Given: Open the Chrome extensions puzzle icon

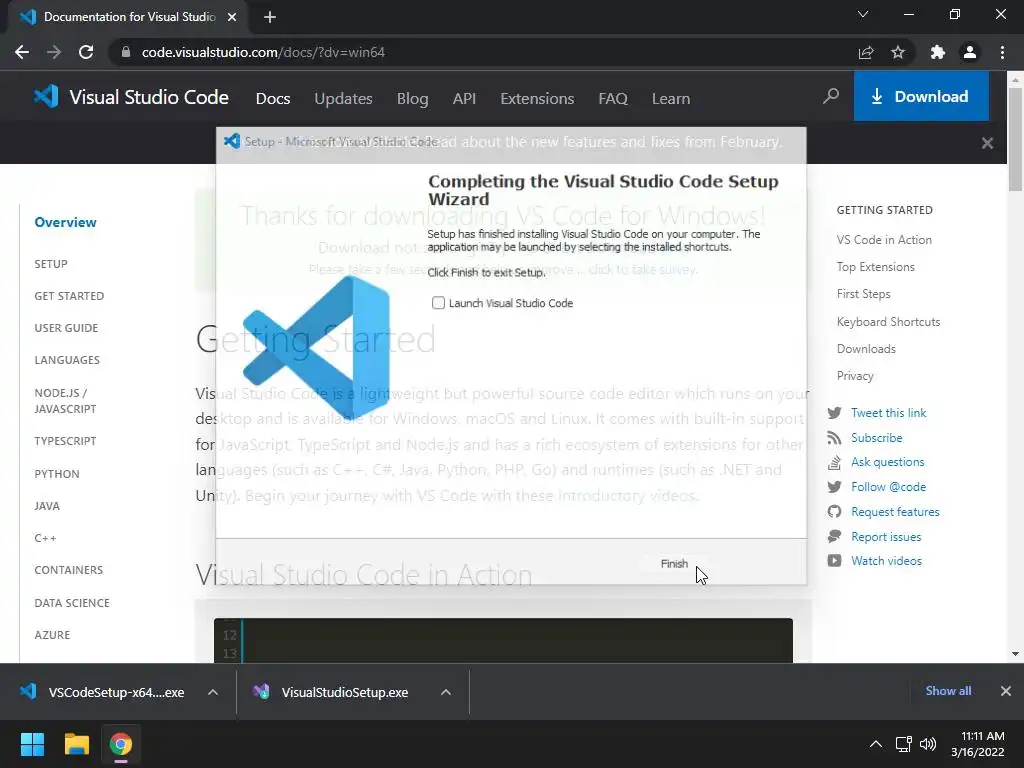Looking at the screenshot, I should coord(938,52).
